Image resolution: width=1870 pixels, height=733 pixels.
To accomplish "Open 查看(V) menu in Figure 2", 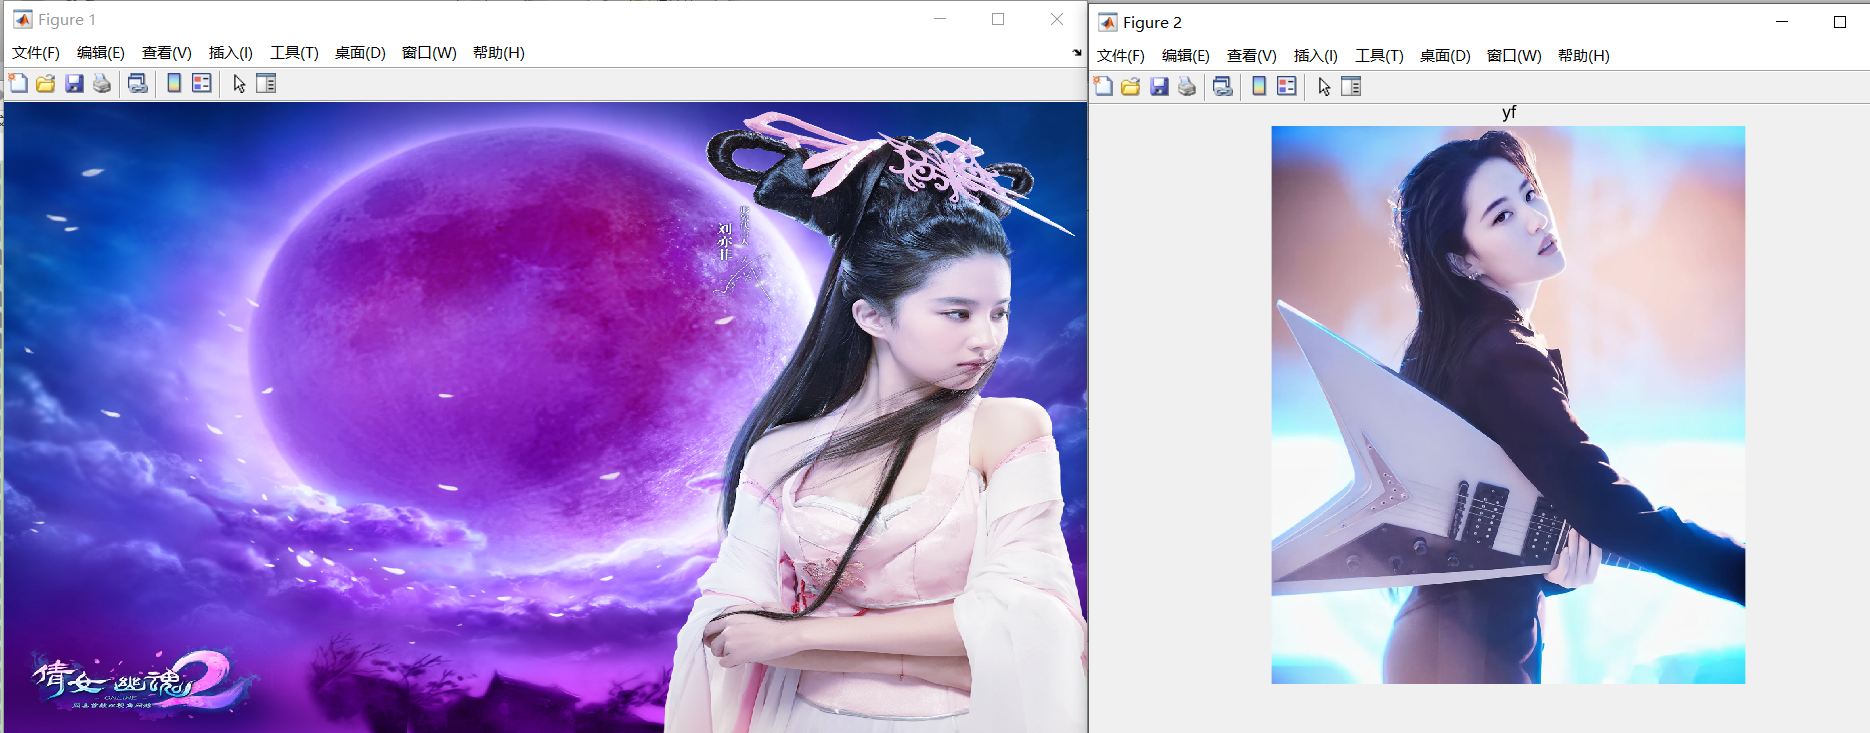I will click(1252, 56).
